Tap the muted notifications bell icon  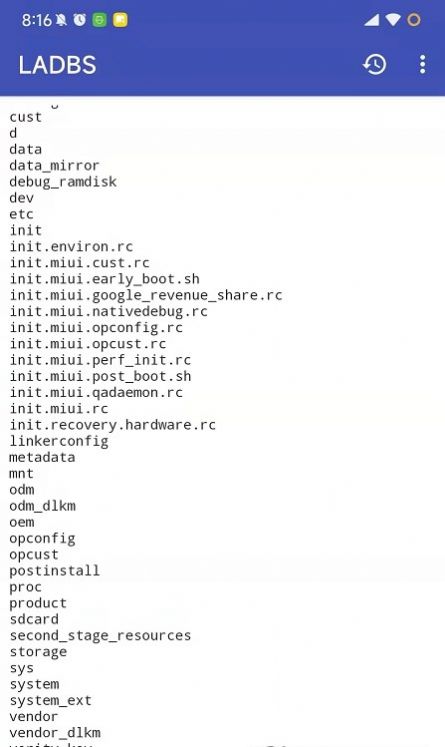point(61,20)
